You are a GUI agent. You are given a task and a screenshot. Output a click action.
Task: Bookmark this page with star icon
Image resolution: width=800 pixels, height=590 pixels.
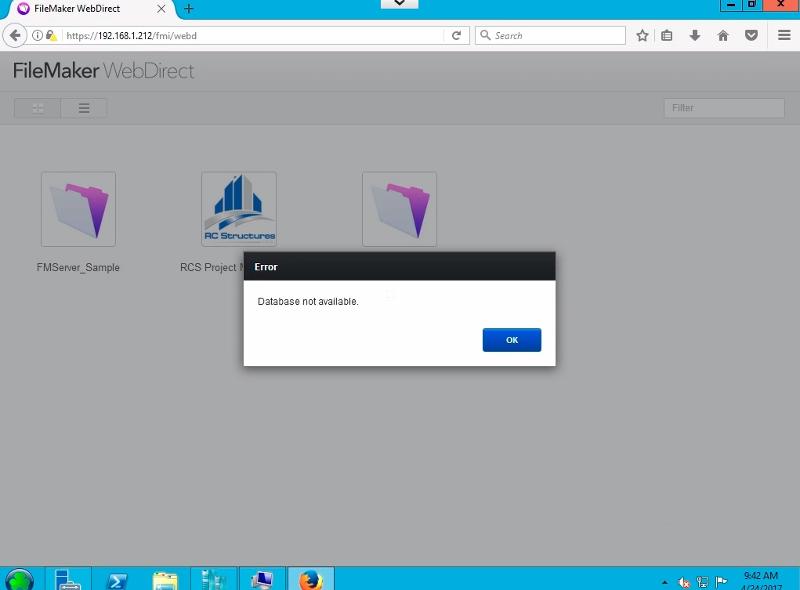[642, 36]
